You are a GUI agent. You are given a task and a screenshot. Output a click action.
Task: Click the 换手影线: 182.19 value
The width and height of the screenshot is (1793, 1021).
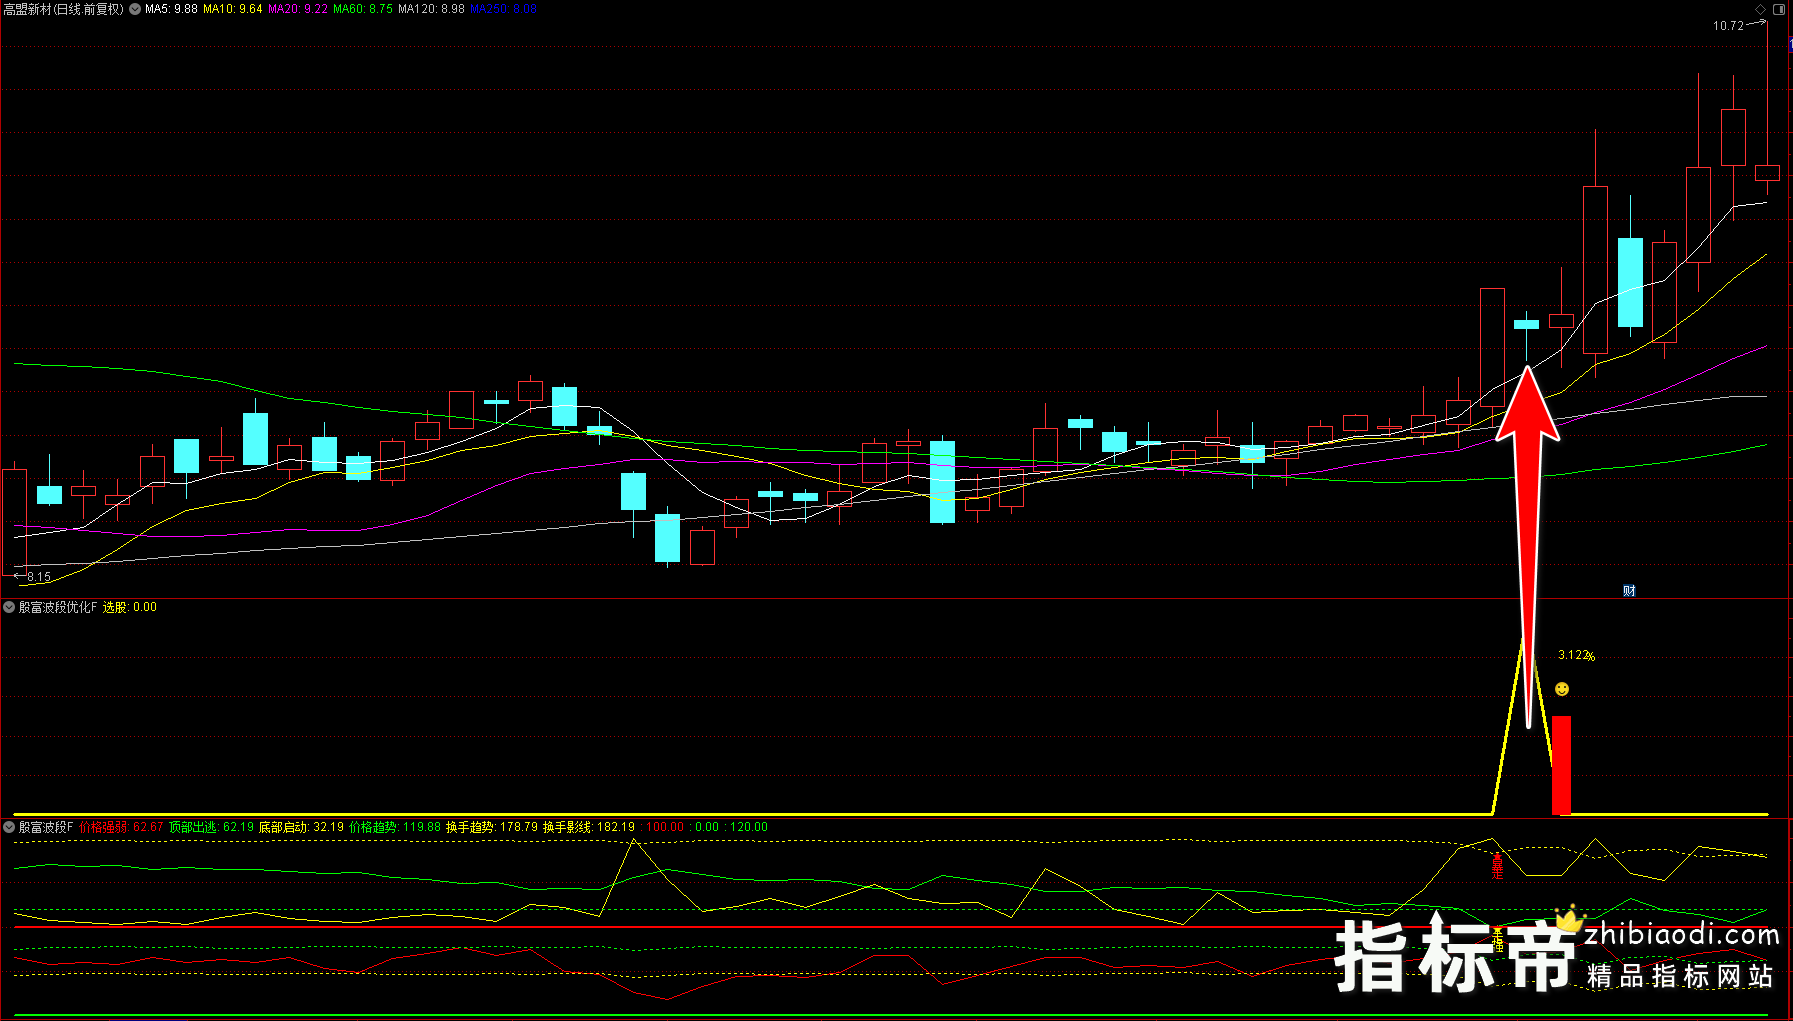point(589,827)
